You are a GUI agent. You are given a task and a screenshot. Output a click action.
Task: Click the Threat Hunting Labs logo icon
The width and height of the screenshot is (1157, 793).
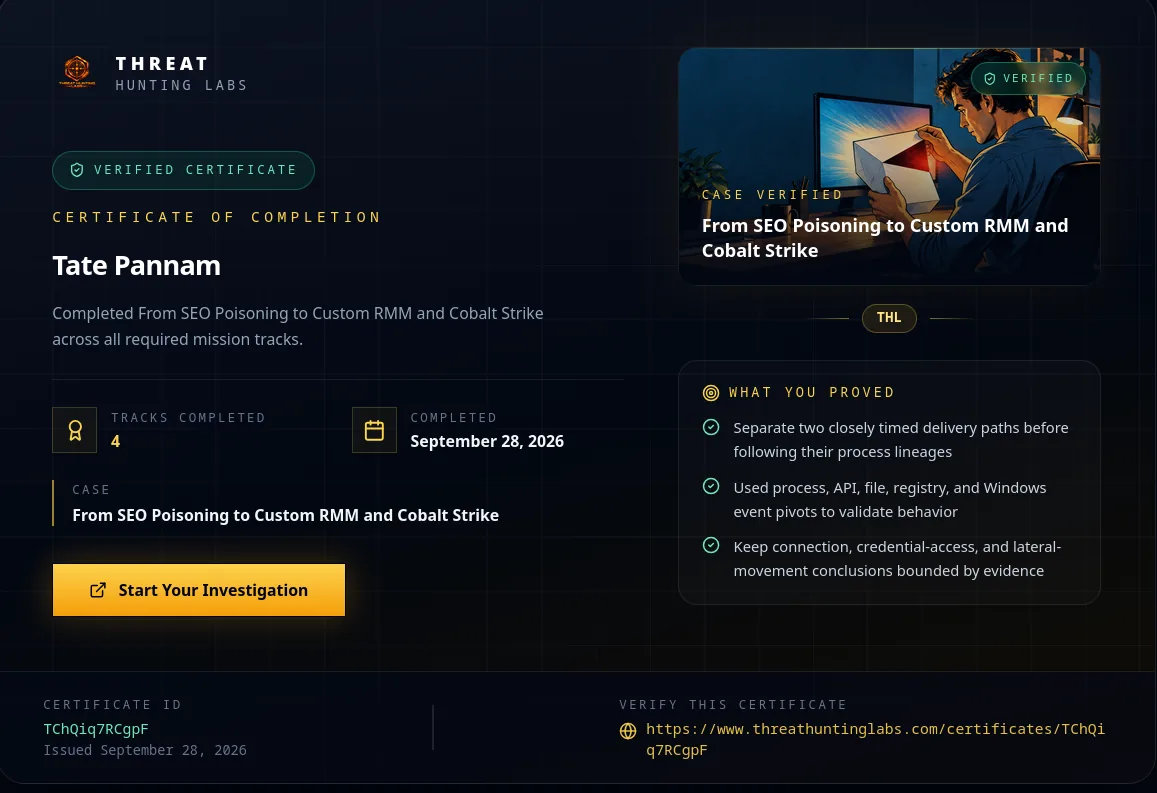click(77, 72)
